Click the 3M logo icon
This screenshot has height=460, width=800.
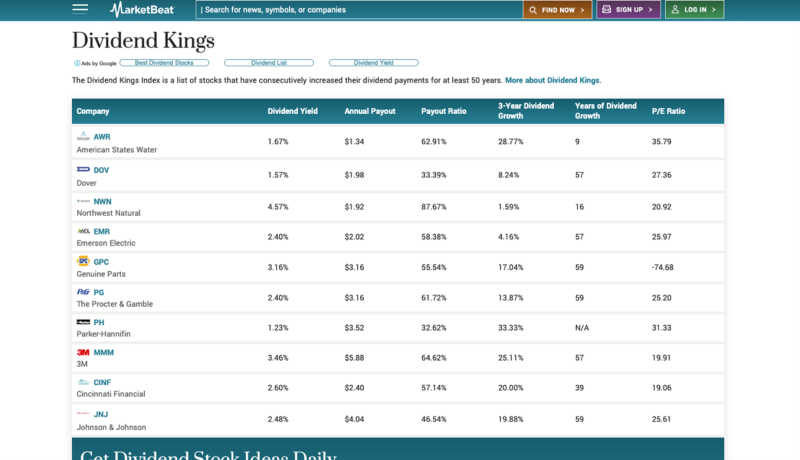83,352
